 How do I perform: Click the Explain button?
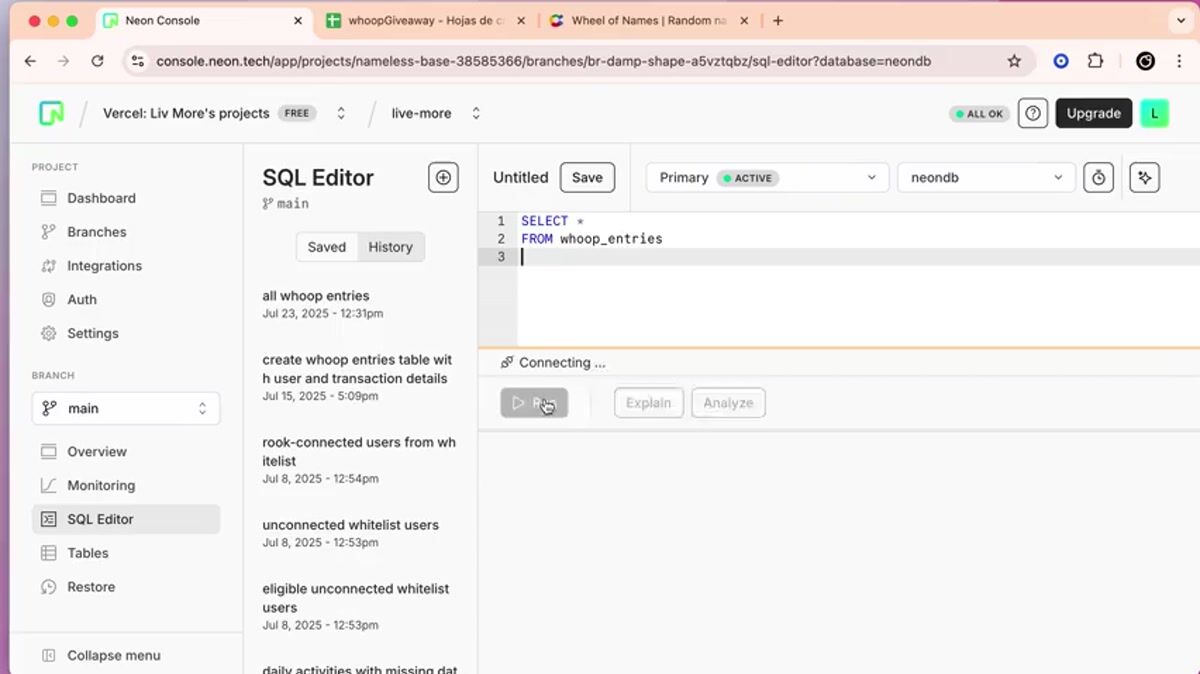(649, 403)
